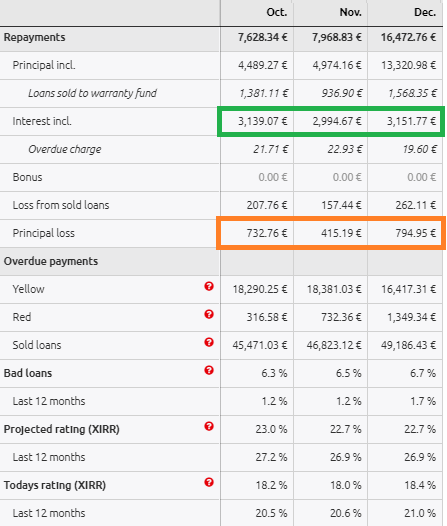Select the Nov. column header
447x526 pixels.
pos(350,12)
